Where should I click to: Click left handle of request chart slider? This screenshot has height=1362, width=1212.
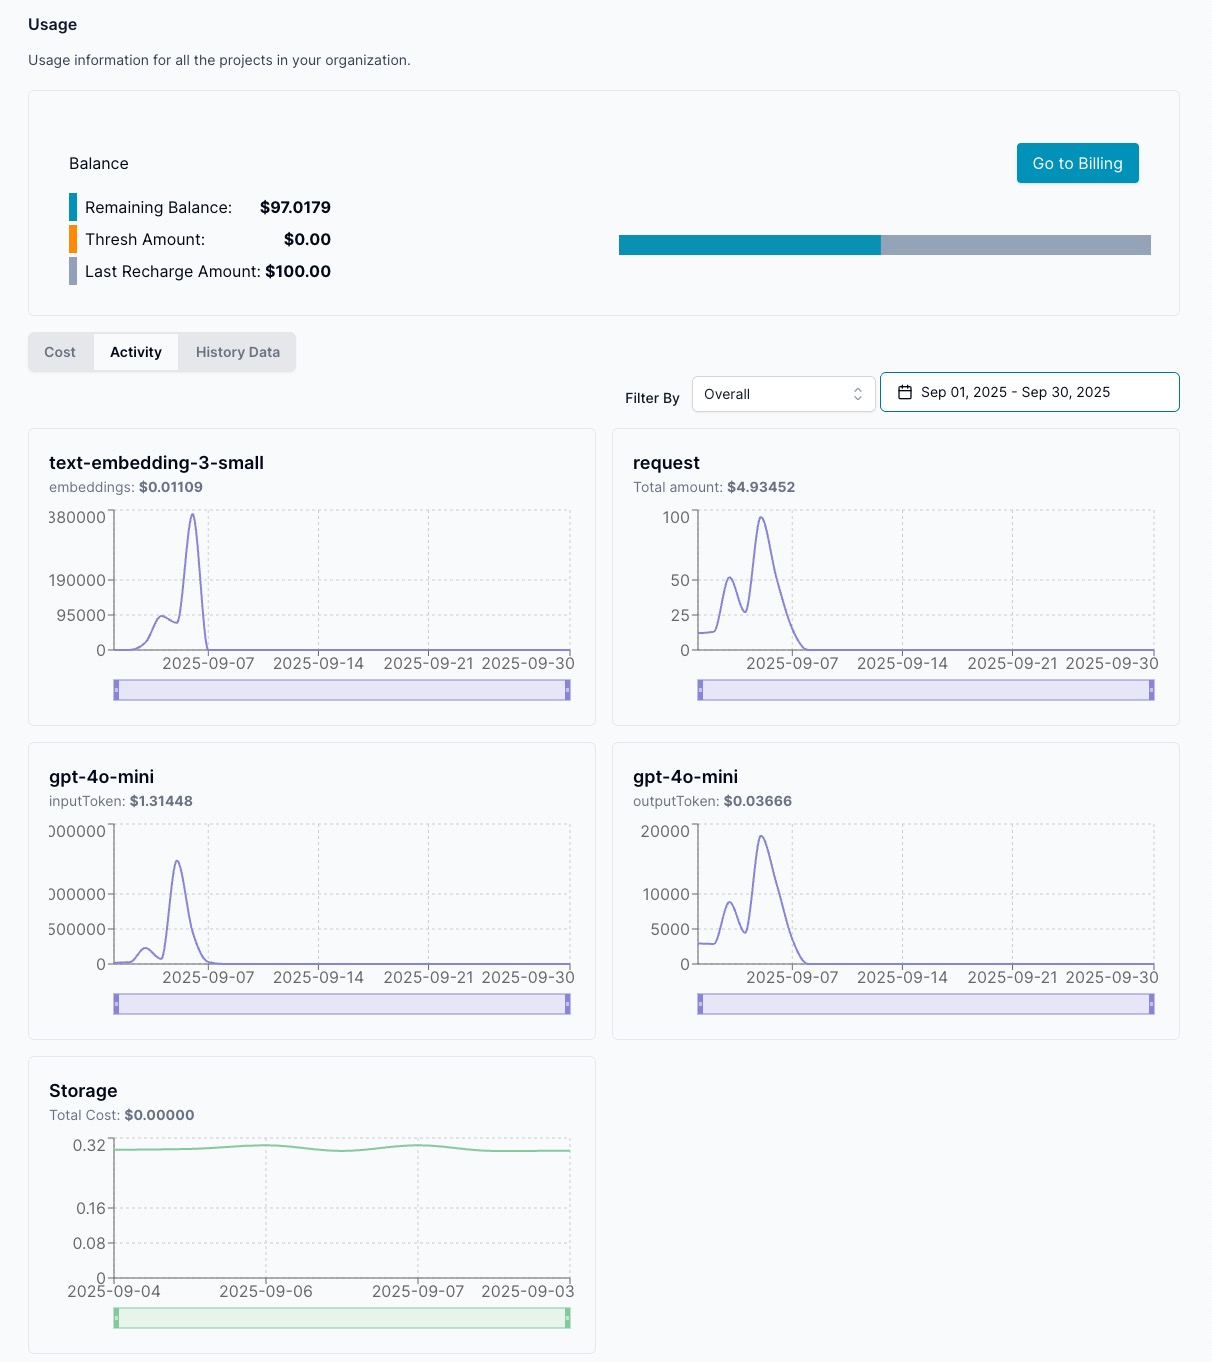click(x=701, y=690)
